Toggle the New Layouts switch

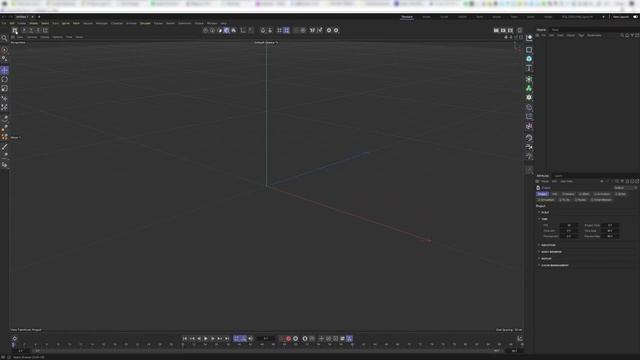tap(635, 17)
